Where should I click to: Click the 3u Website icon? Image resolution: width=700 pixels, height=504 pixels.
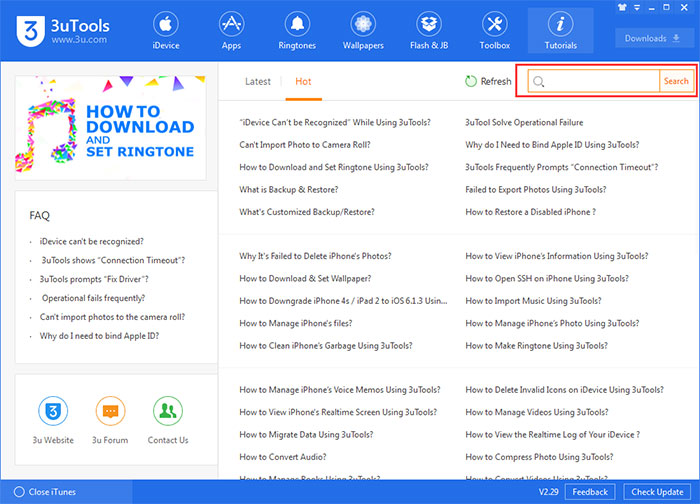tap(53, 411)
